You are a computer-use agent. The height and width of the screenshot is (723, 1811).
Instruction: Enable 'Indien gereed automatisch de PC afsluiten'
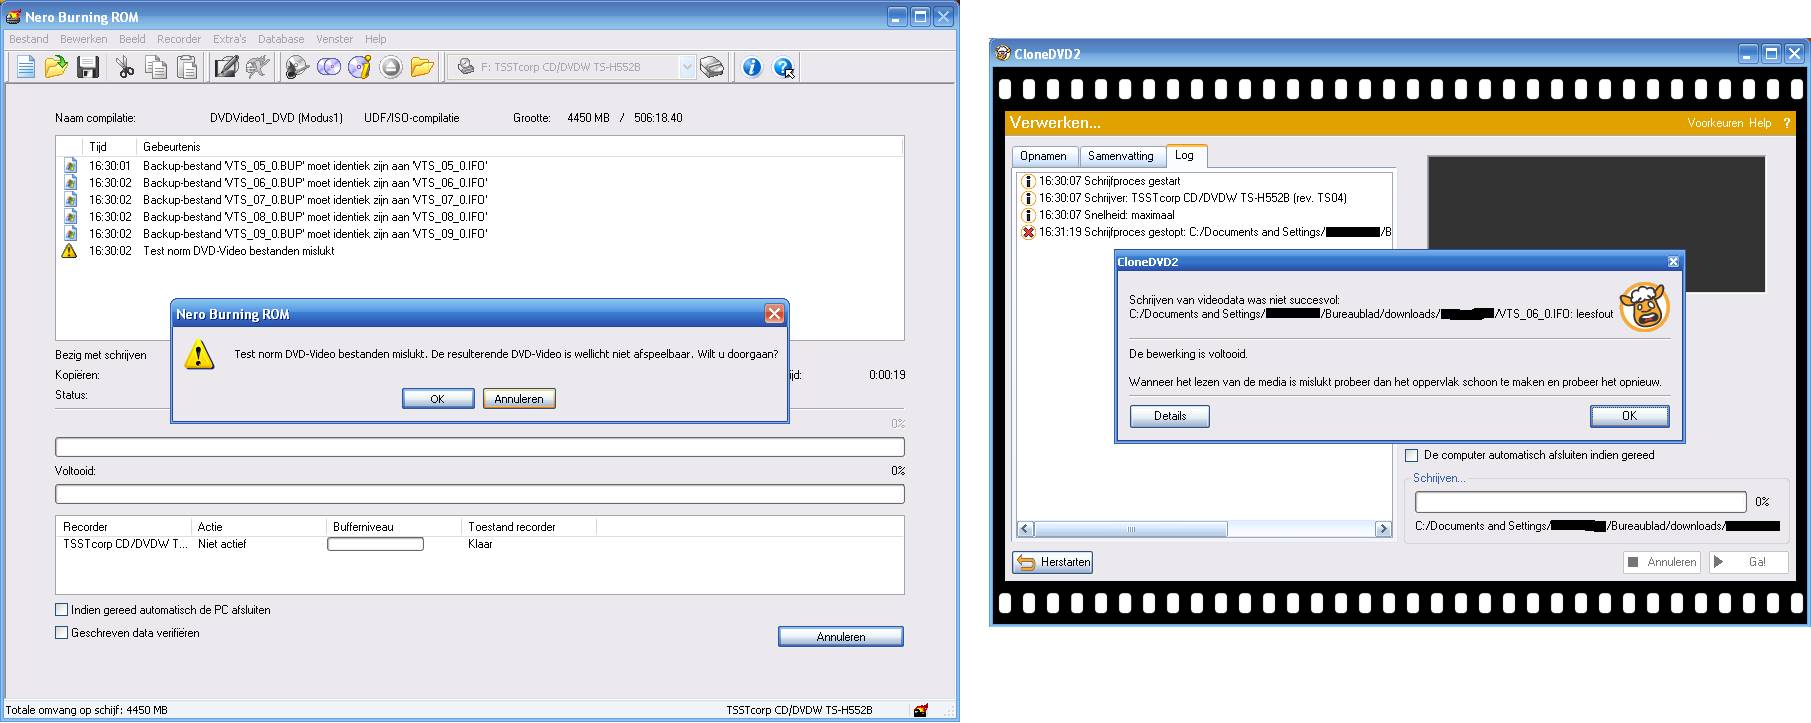coord(61,610)
